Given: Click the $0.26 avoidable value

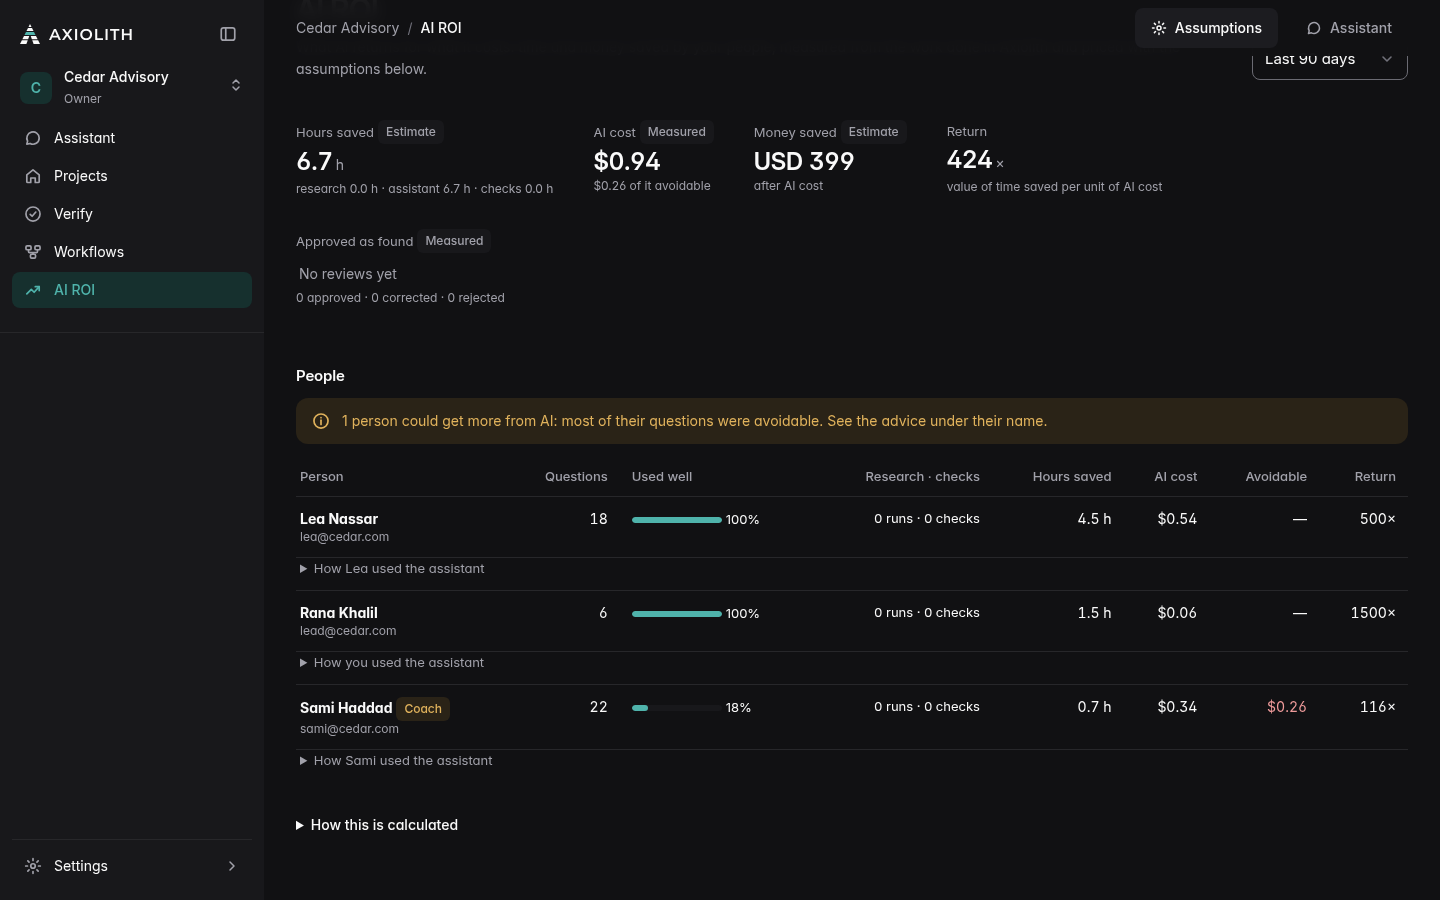Looking at the screenshot, I should tap(1286, 707).
